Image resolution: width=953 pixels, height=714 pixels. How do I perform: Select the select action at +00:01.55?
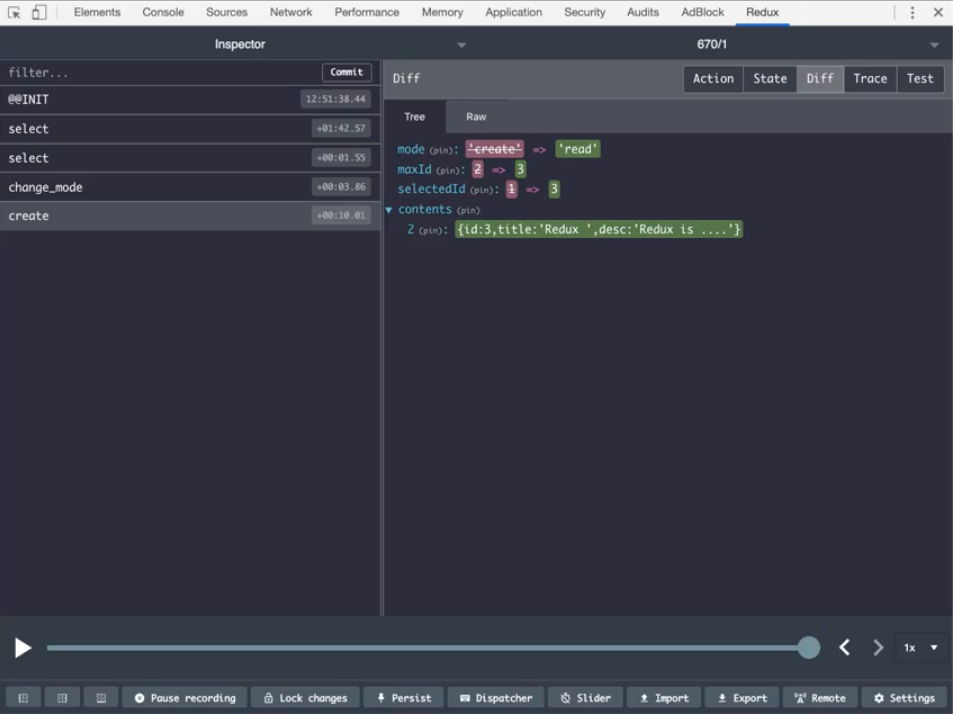(x=190, y=157)
